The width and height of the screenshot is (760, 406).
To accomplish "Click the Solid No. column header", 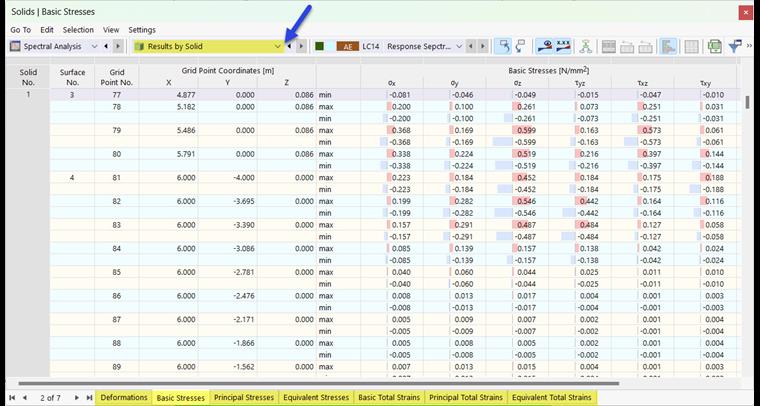I will (x=28, y=77).
